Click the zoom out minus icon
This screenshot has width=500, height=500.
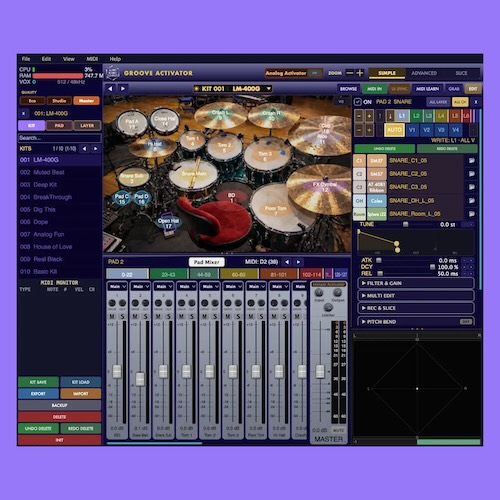click(x=350, y=73)
